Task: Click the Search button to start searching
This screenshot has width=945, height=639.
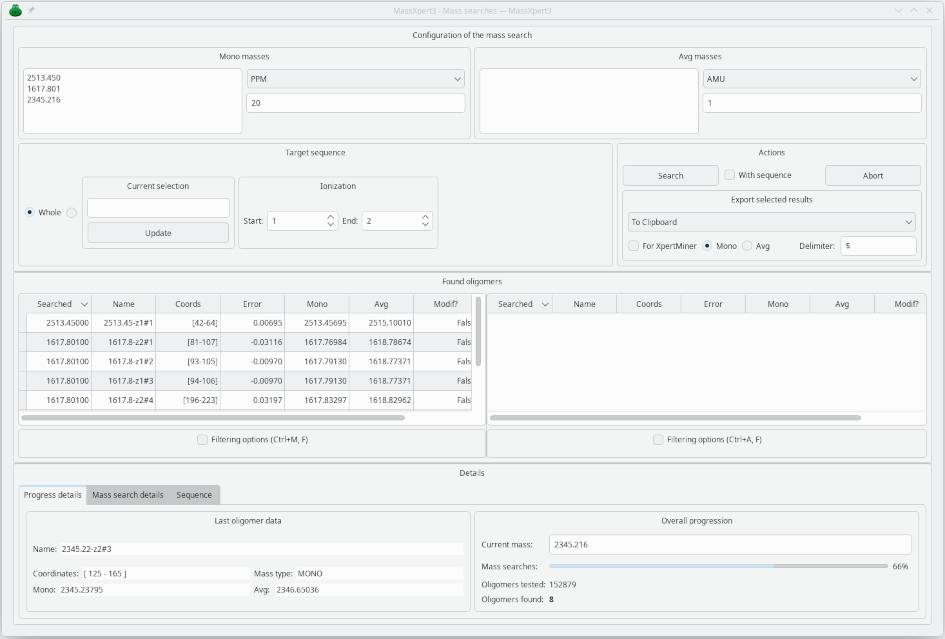Action: point(670,175)
